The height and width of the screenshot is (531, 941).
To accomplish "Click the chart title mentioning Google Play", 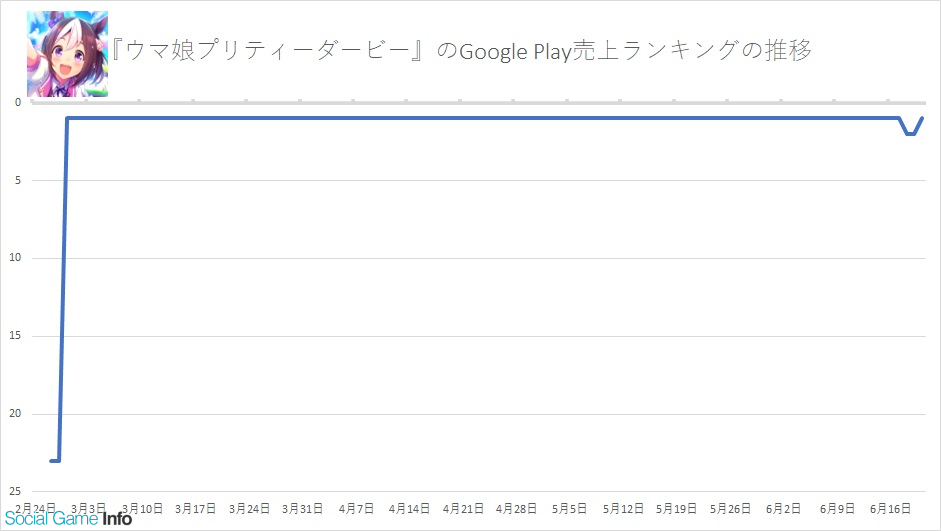I will (461, 50).
